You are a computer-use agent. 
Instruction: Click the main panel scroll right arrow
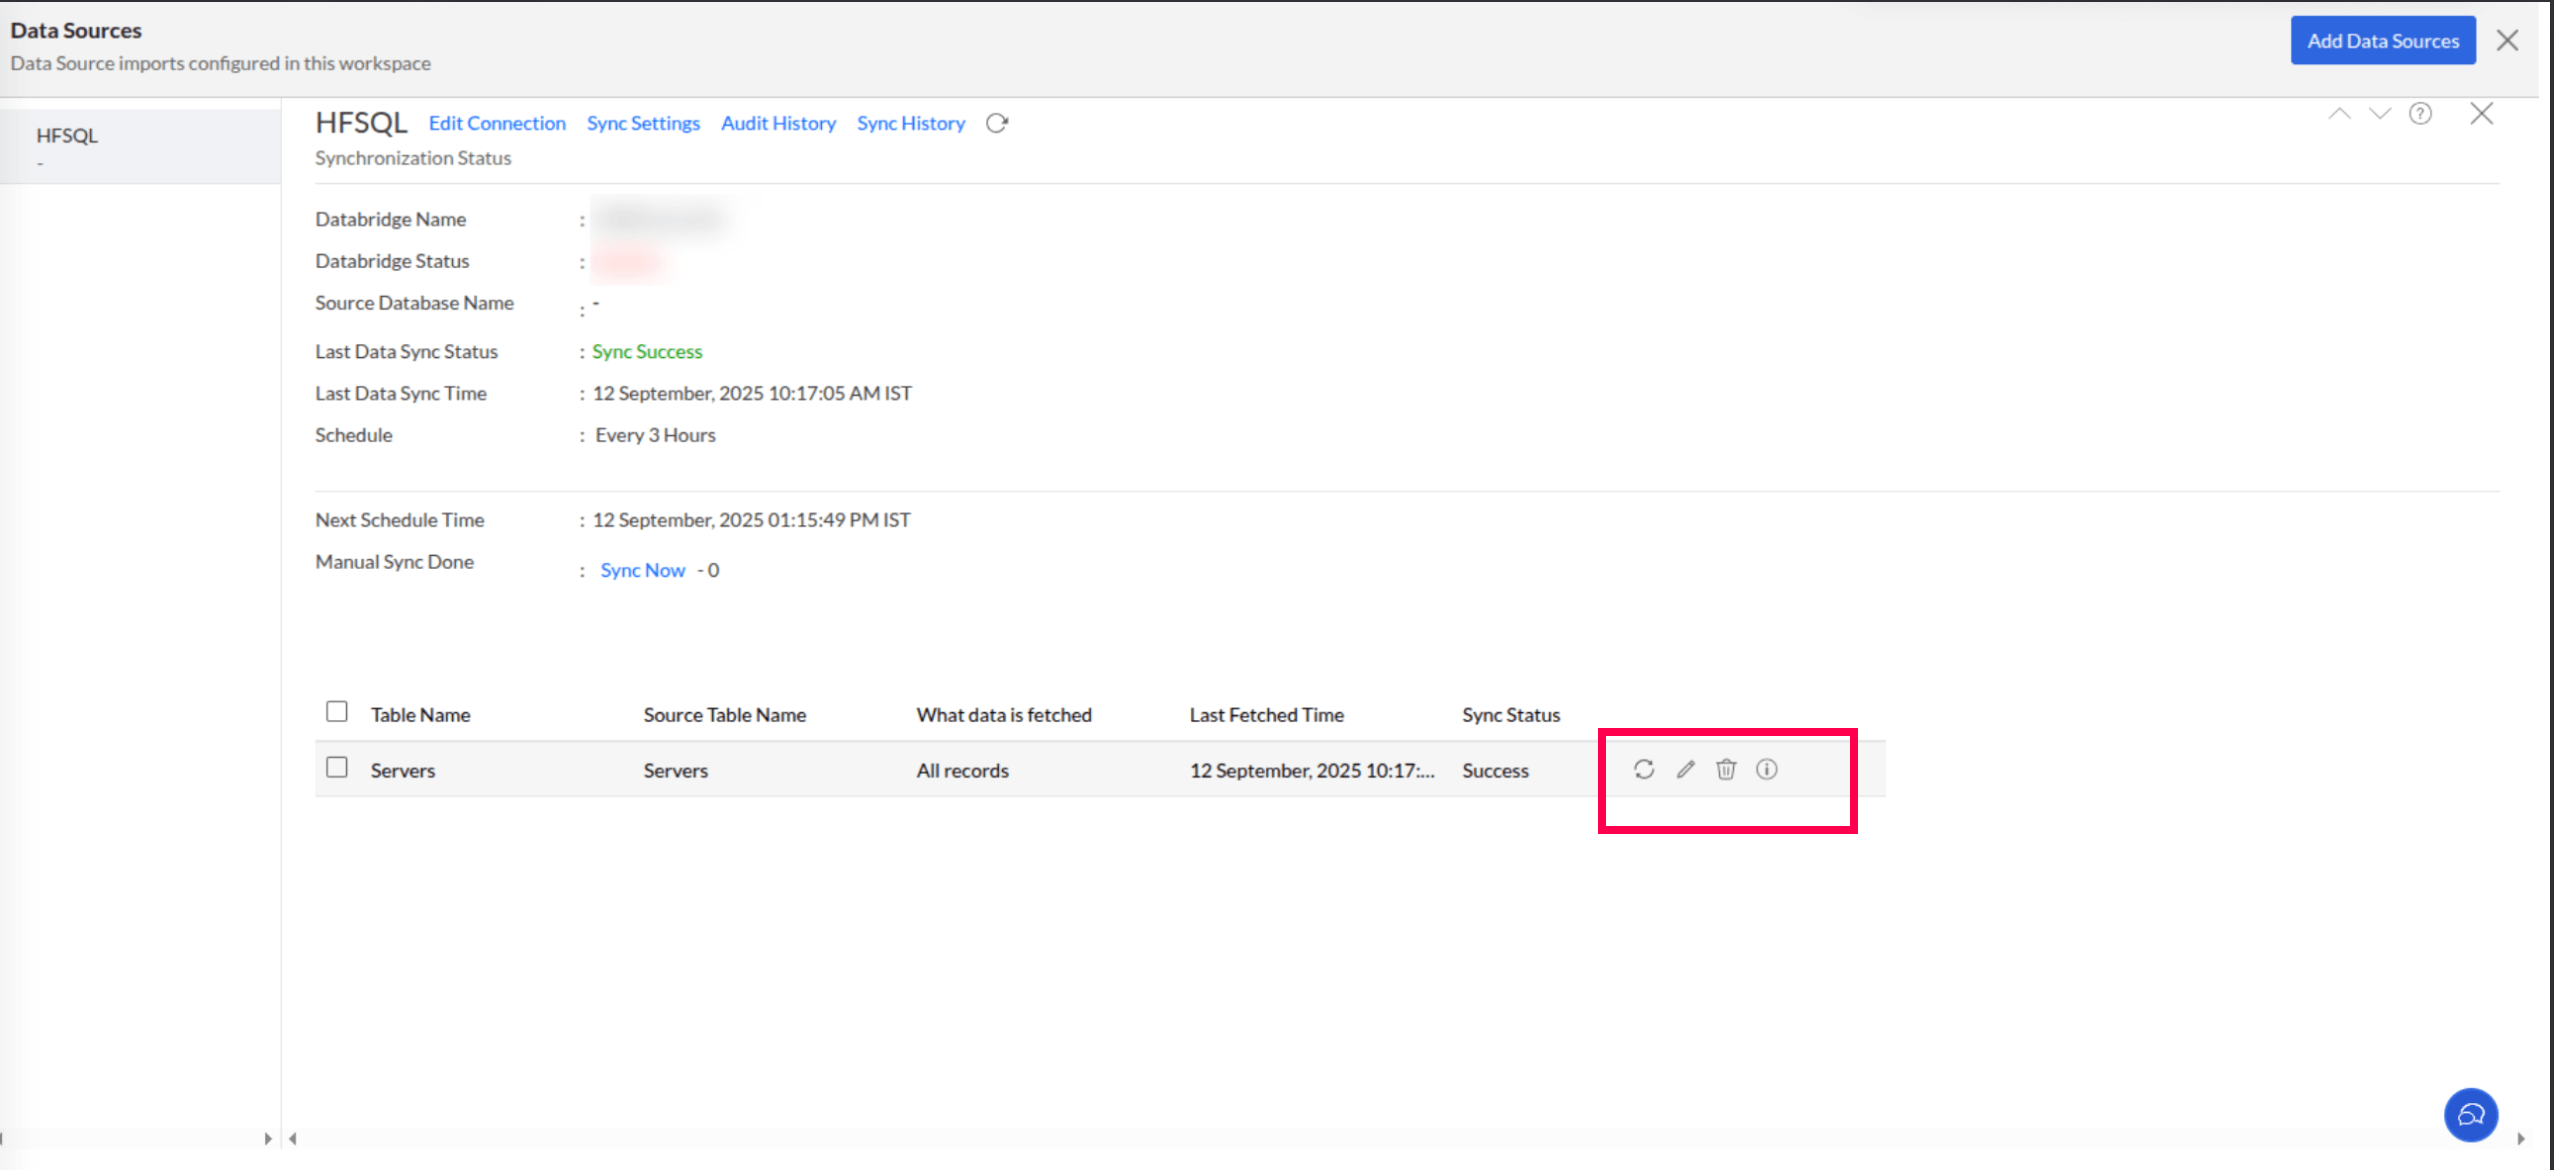click(x=2521, y=1138)
